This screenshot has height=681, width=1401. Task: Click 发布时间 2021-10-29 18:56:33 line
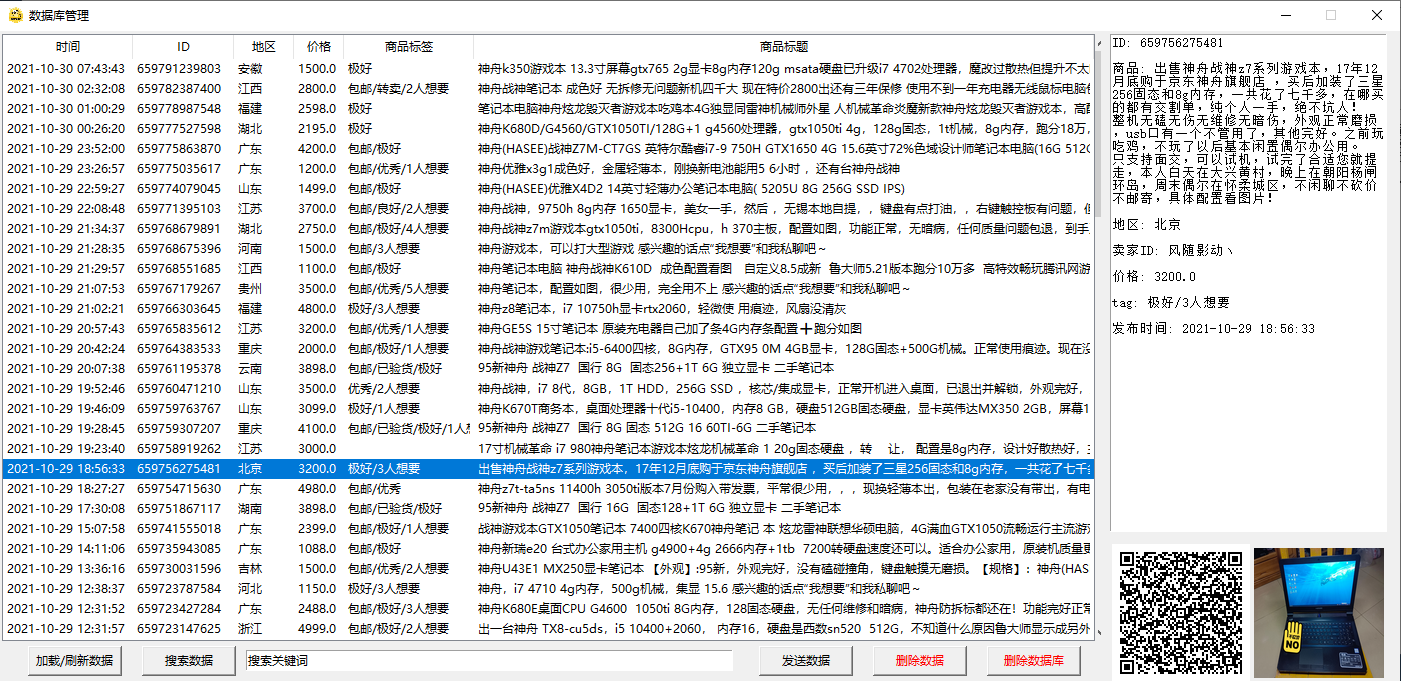(x=1213, y=328)
